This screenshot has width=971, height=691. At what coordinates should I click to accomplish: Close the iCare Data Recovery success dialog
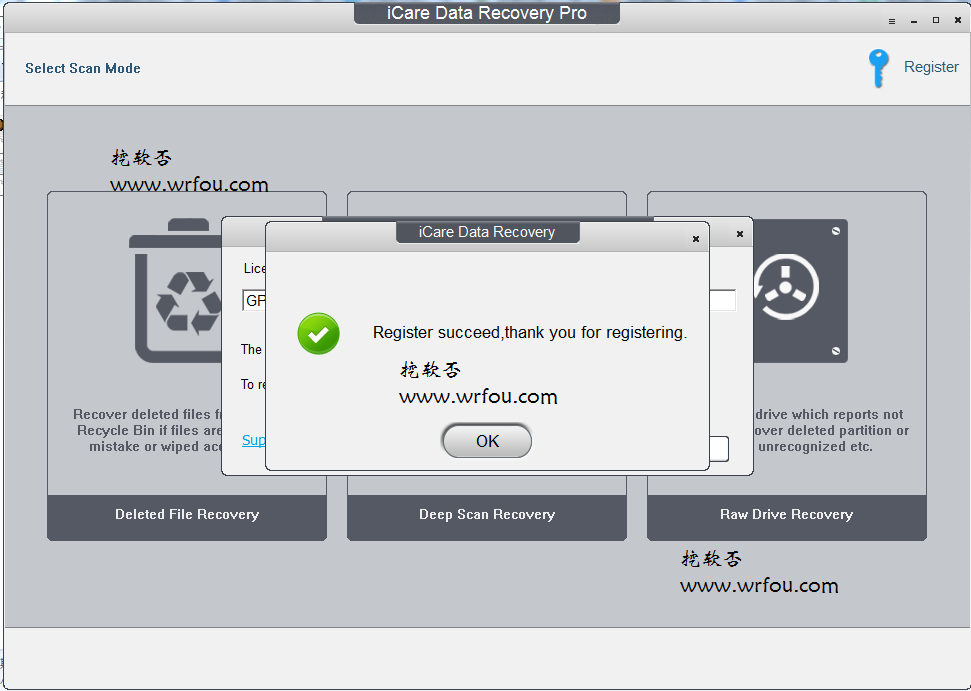(695, 239)
